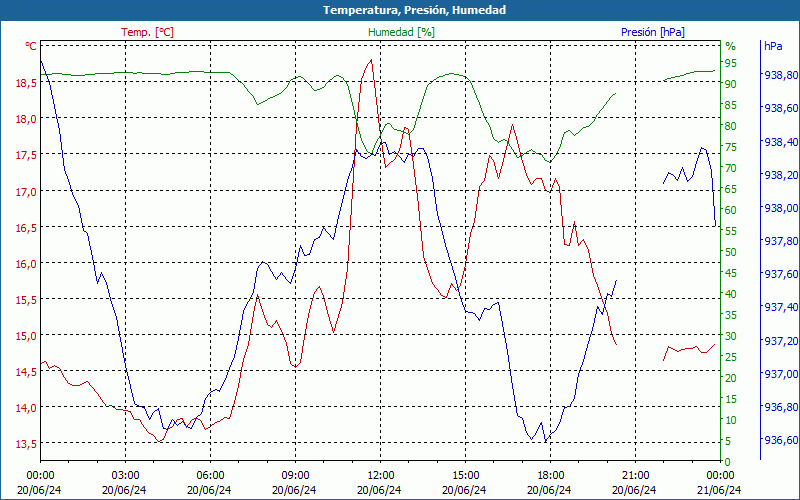Viewport: 800px width, 500px height.
Task: Click the 60 humidity axis tick
Action: pos(731,210)
